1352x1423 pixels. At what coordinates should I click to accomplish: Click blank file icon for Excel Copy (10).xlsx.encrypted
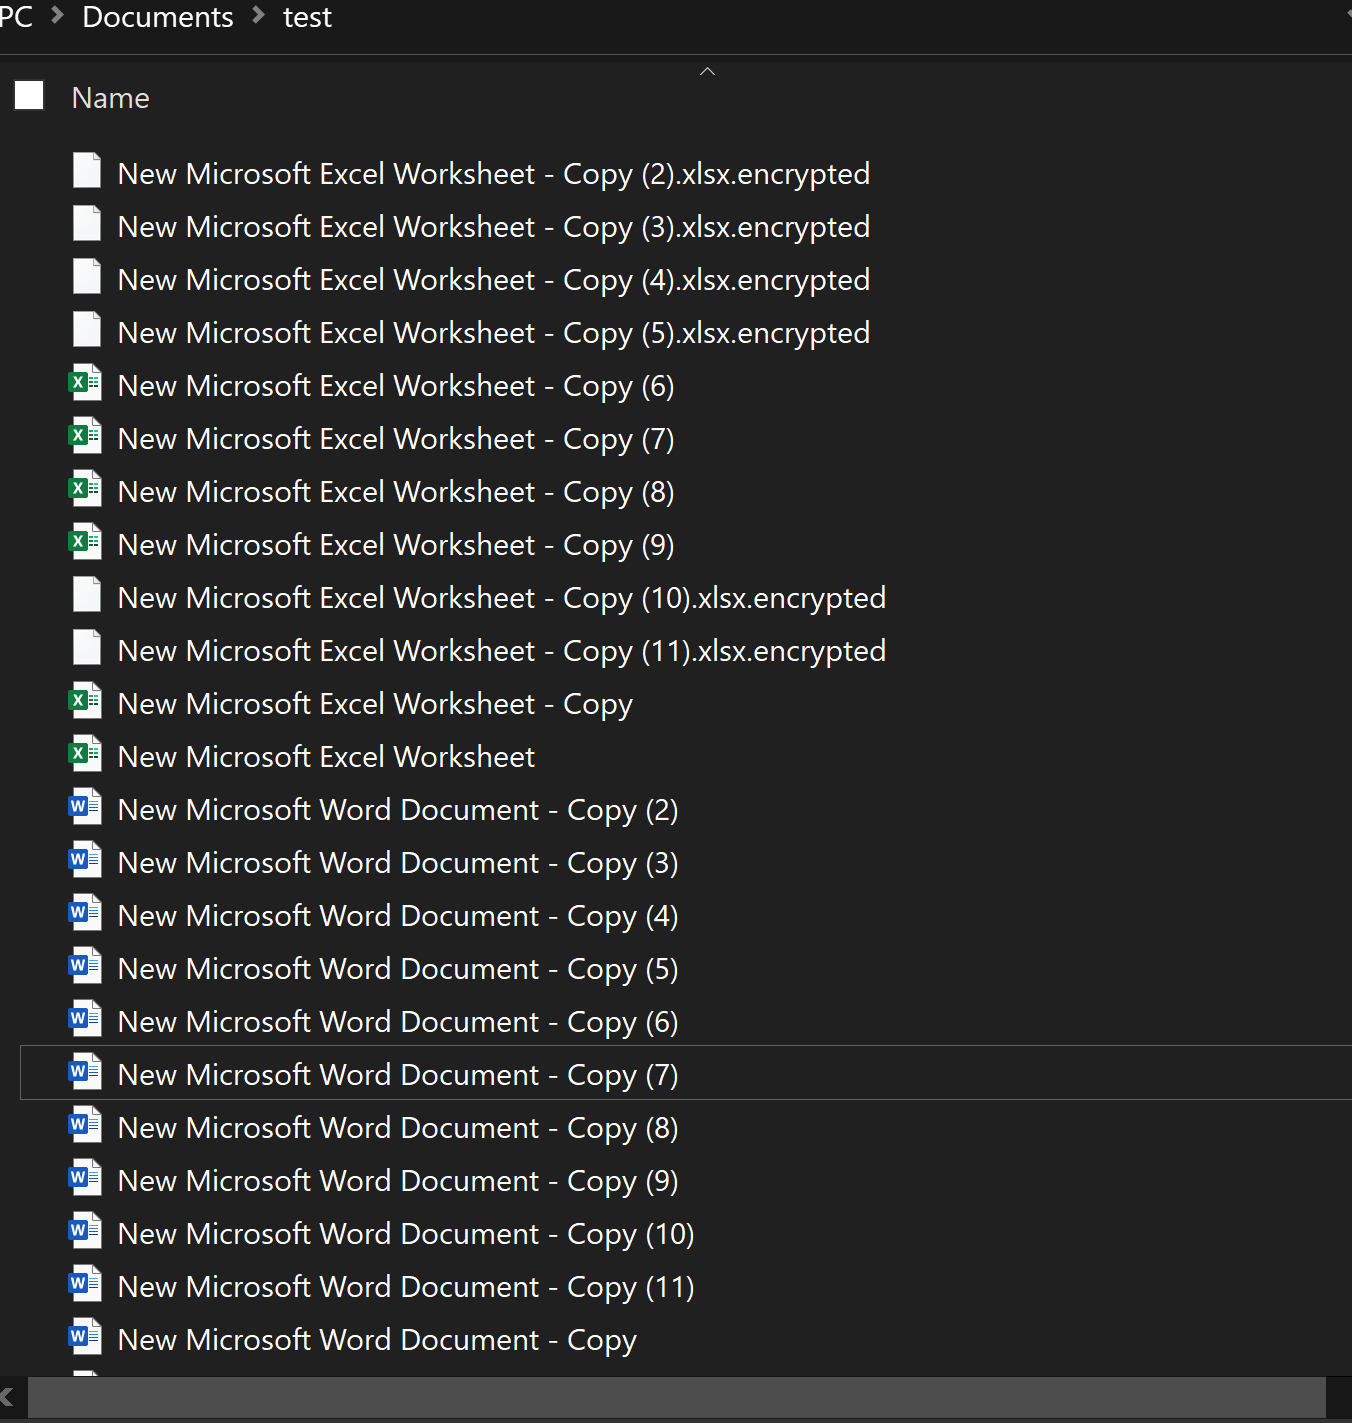(x=87, y=595)
